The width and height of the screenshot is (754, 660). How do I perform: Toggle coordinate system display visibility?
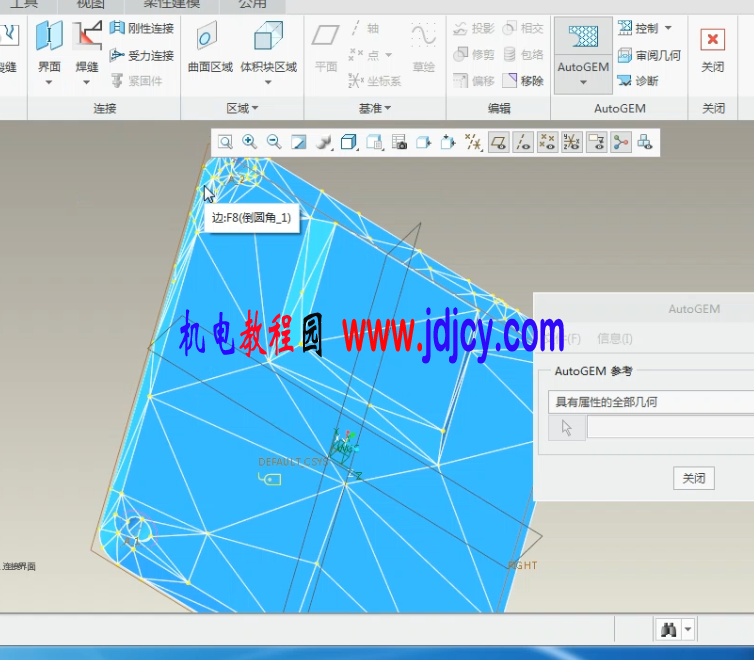point(572,142)
